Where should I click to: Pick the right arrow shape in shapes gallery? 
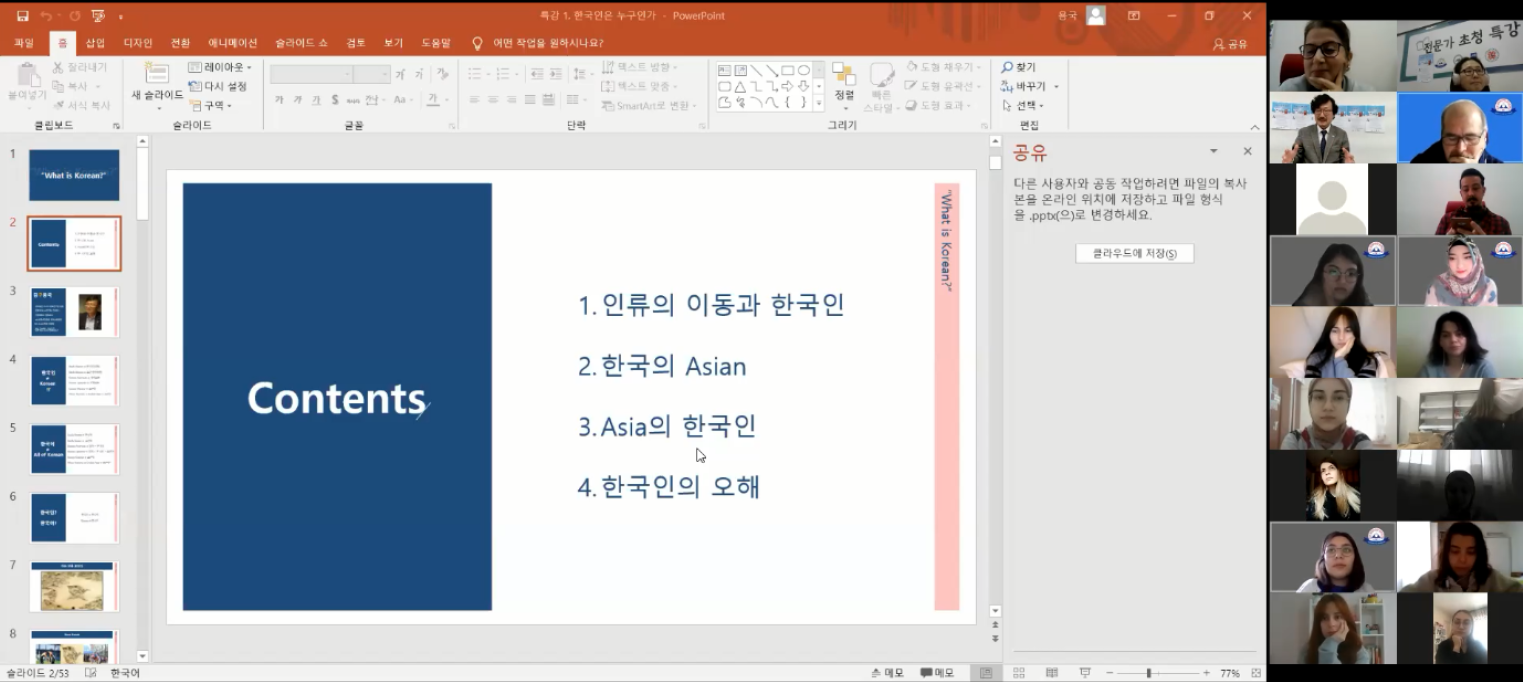pos(788,86)
